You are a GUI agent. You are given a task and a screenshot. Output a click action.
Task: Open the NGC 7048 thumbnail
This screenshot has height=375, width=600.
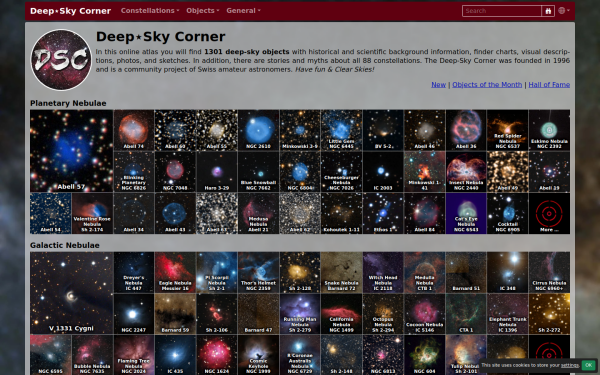pyautogui.click(x=175, y=171)
